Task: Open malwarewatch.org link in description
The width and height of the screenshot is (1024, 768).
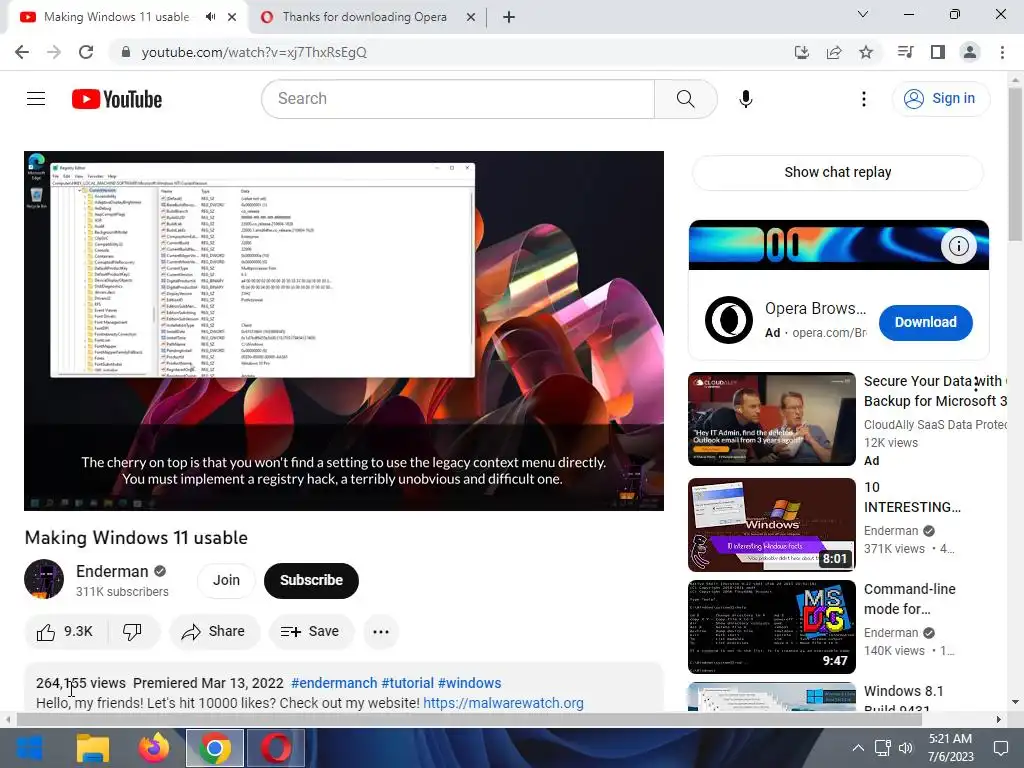Action: tap(503, 703)
